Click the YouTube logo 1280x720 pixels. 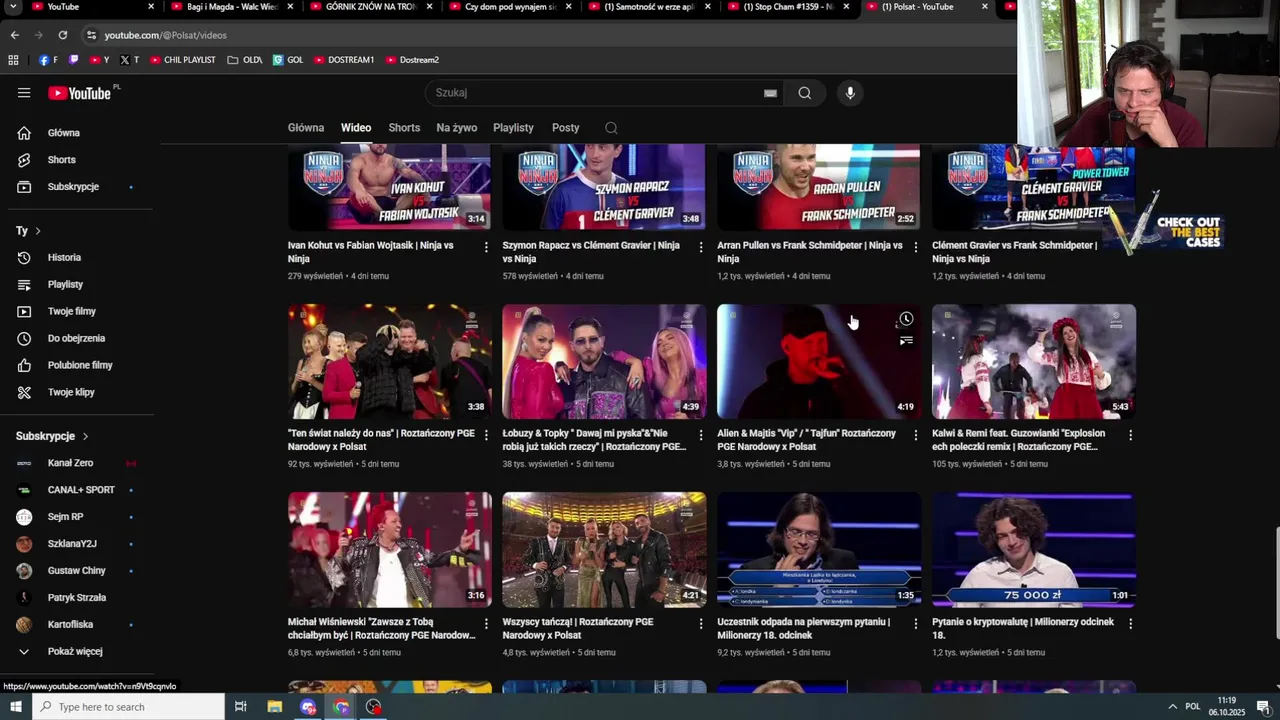pos(80,93)
